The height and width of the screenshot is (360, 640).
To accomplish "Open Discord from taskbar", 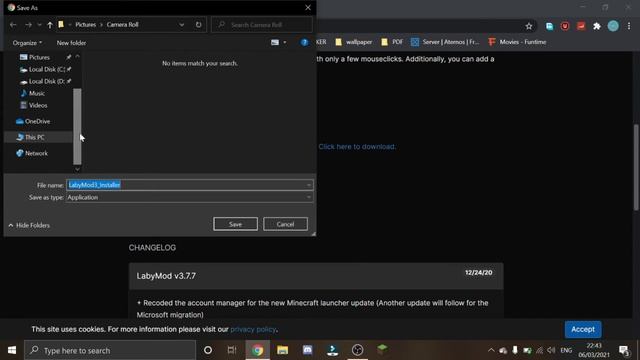I will tap(307, 350).
